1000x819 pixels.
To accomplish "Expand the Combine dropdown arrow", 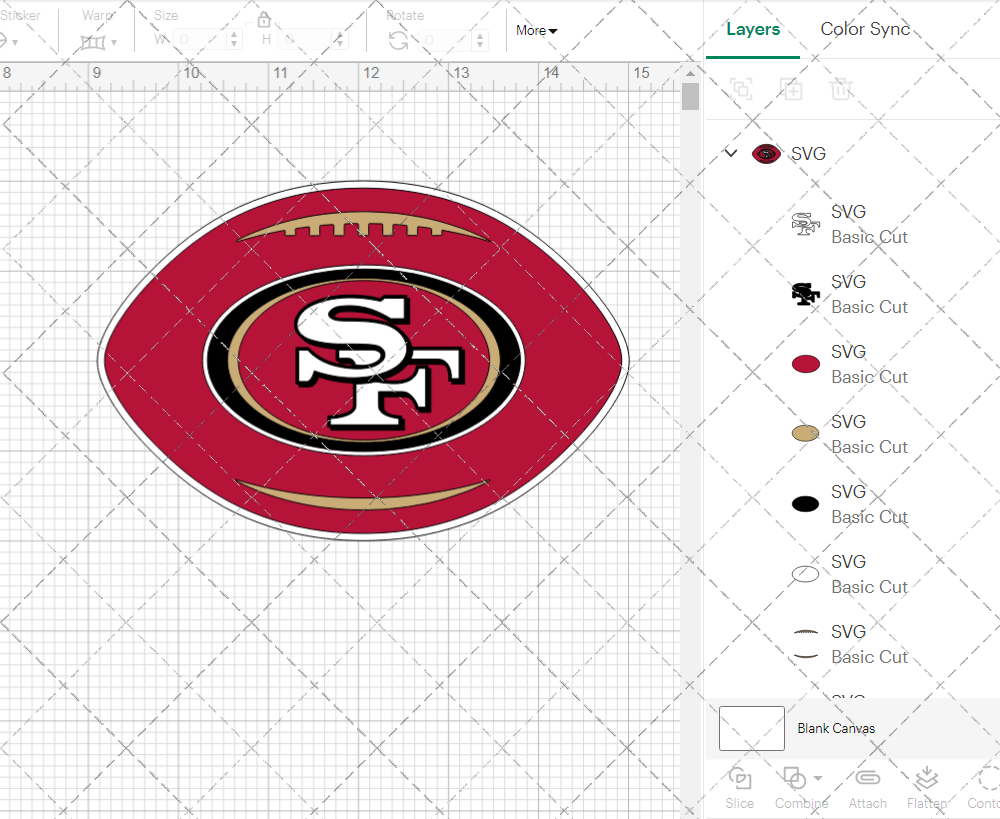I will pos(818,778).
